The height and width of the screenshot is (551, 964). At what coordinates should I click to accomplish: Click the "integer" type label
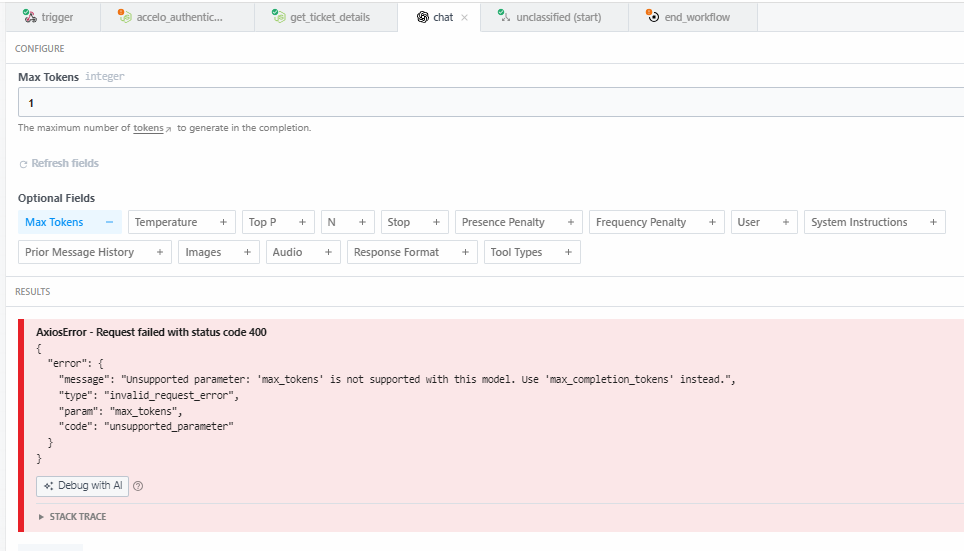pyautogui.click(x=105, y=76)
